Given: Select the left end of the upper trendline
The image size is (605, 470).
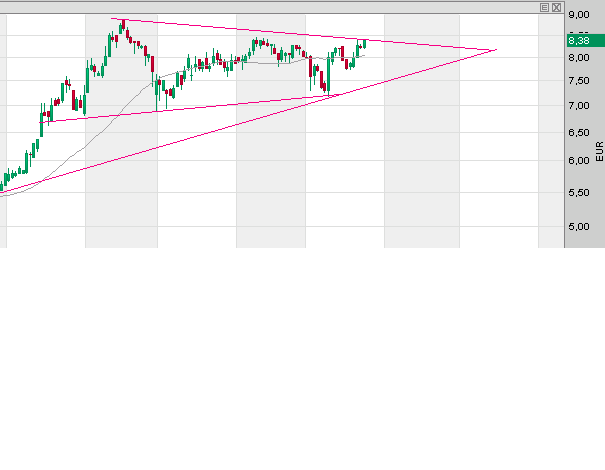Looking at the screenshot, I should (112, 19).
